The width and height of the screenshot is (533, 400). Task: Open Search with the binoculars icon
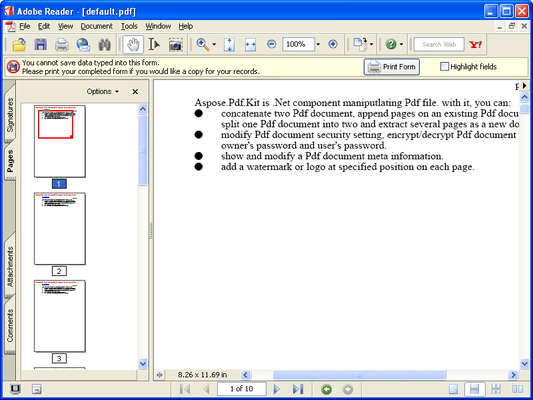click(x=104, y=45)
